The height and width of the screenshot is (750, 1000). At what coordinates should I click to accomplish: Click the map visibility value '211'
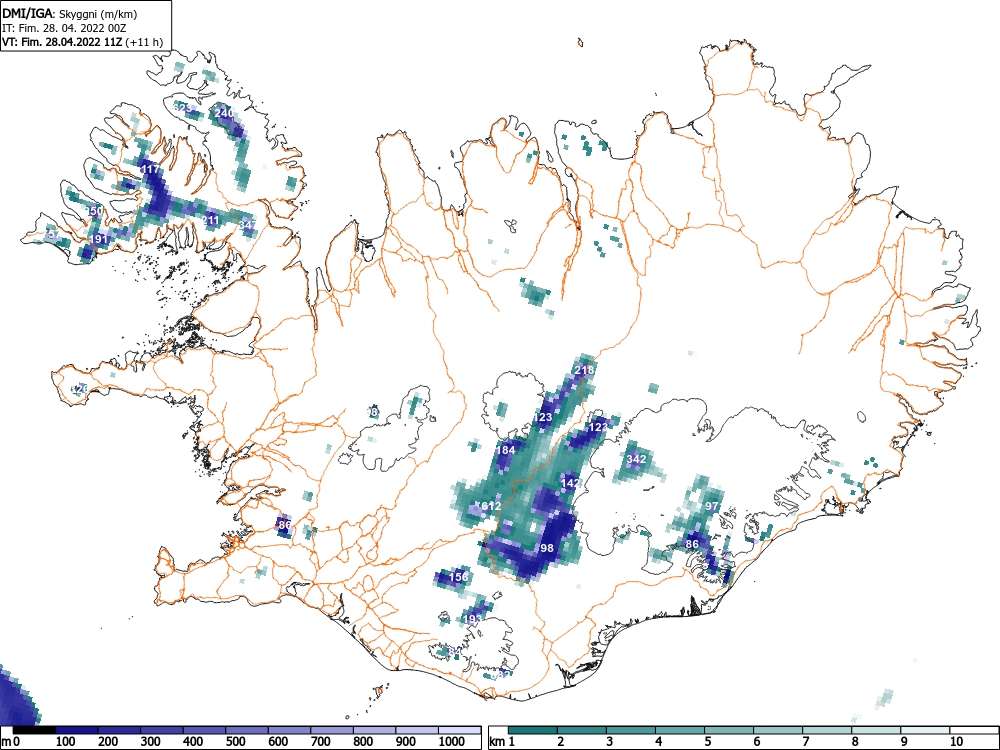pyautogui.click(x=210, y=221)
